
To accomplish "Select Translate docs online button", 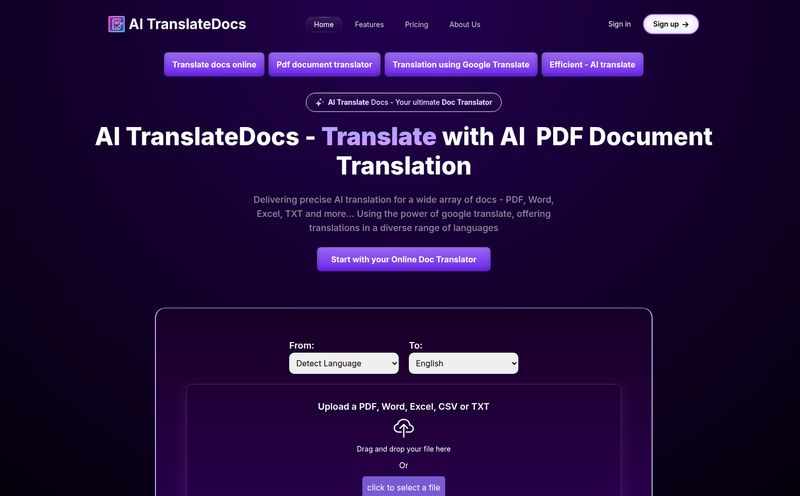I will tap(214, 64).
